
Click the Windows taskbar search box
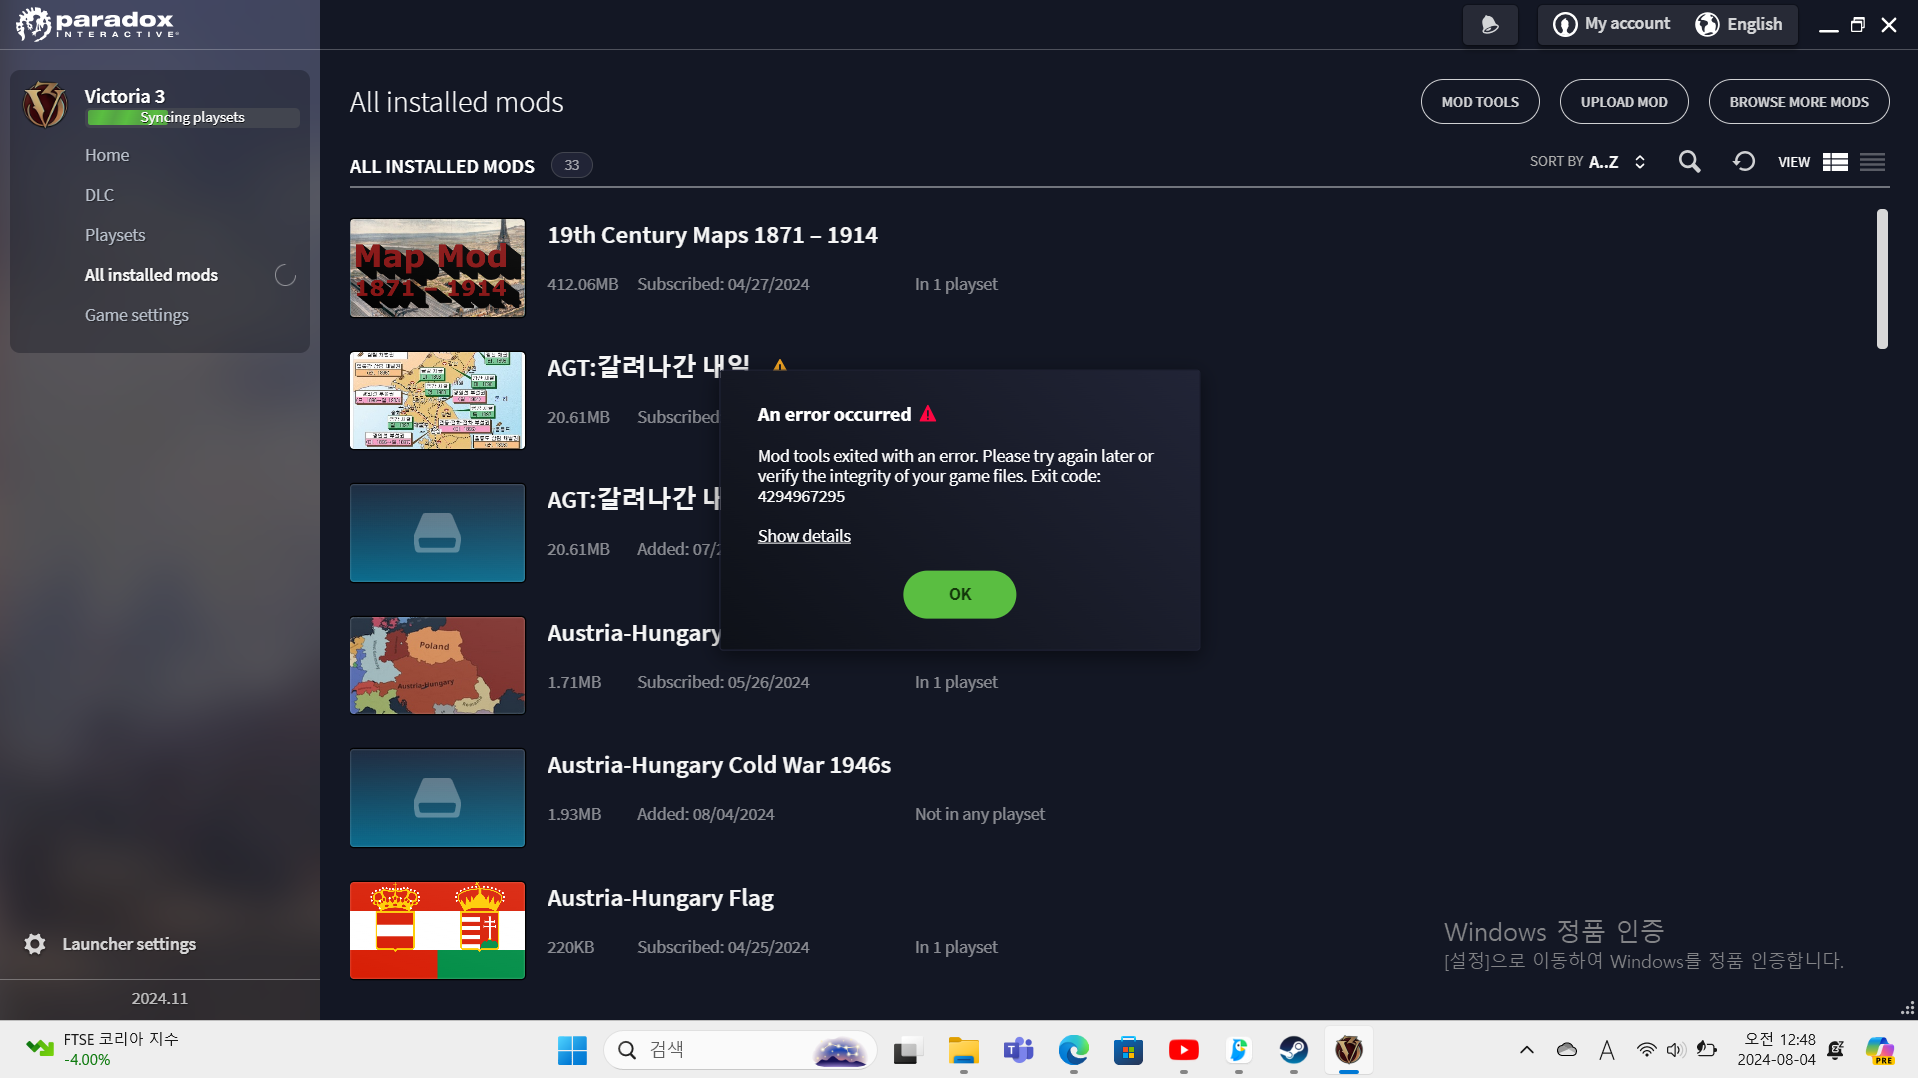[740, 1050]
